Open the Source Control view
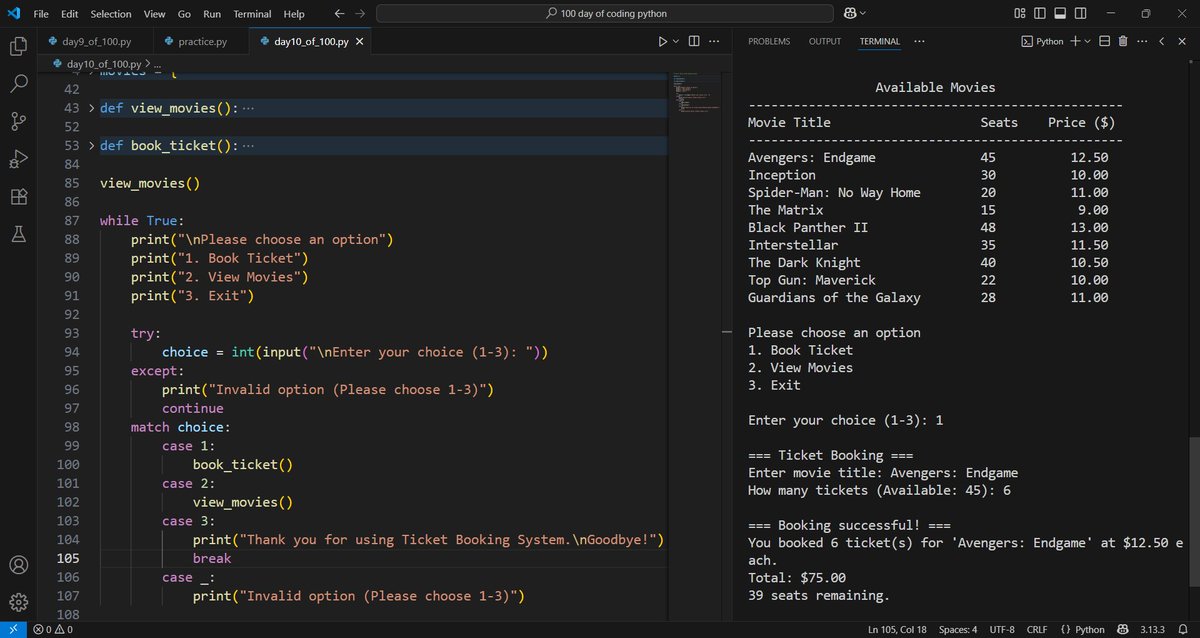This screenshot has width=1200, height=638. pyautogui.click(x=18, y=121)
